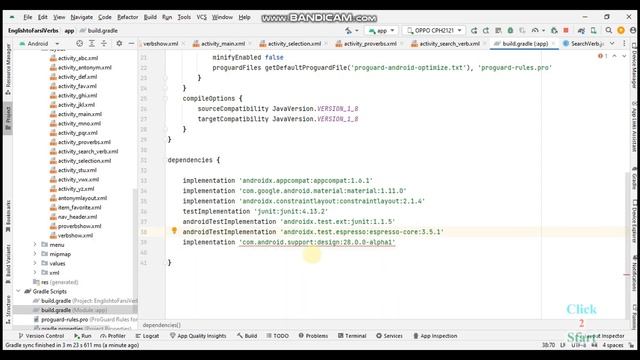The width and height of the screenshot is (640, 360).
Task: Click the intention light bulb in the gutter
Action: pyautogui.click(x=174, y=231)
